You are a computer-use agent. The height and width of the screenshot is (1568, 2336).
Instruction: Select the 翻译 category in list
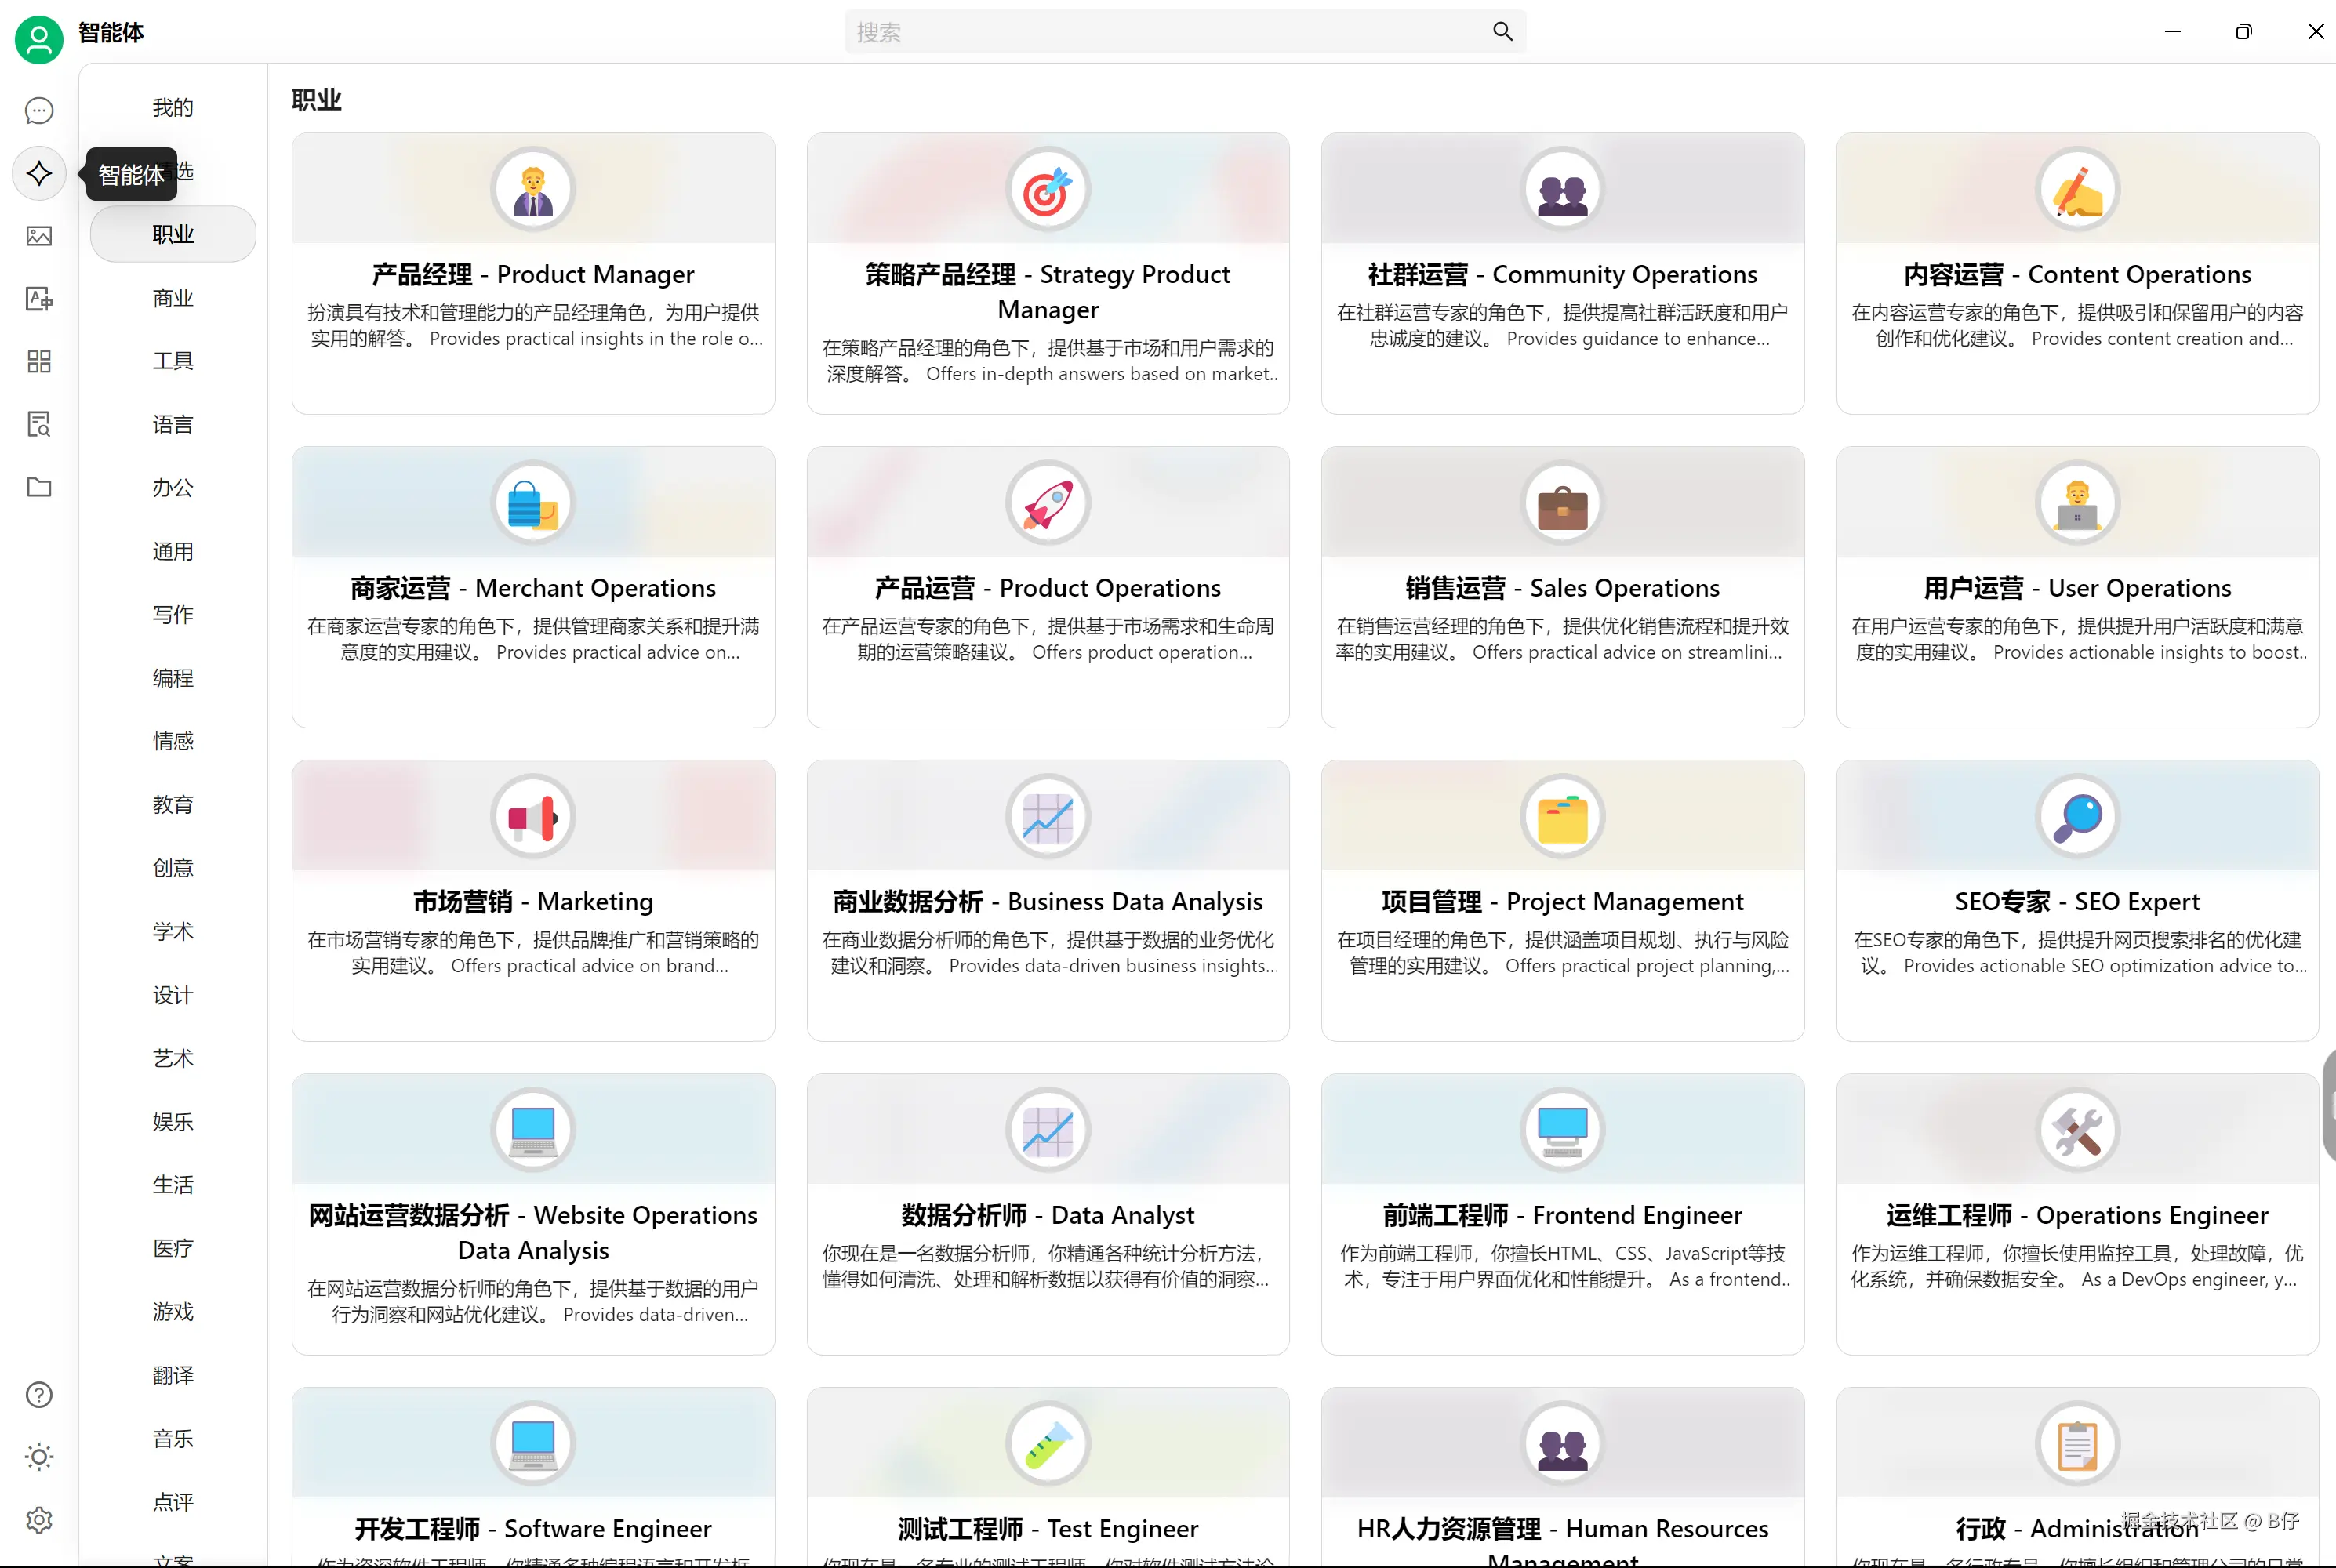point(172,1375)
